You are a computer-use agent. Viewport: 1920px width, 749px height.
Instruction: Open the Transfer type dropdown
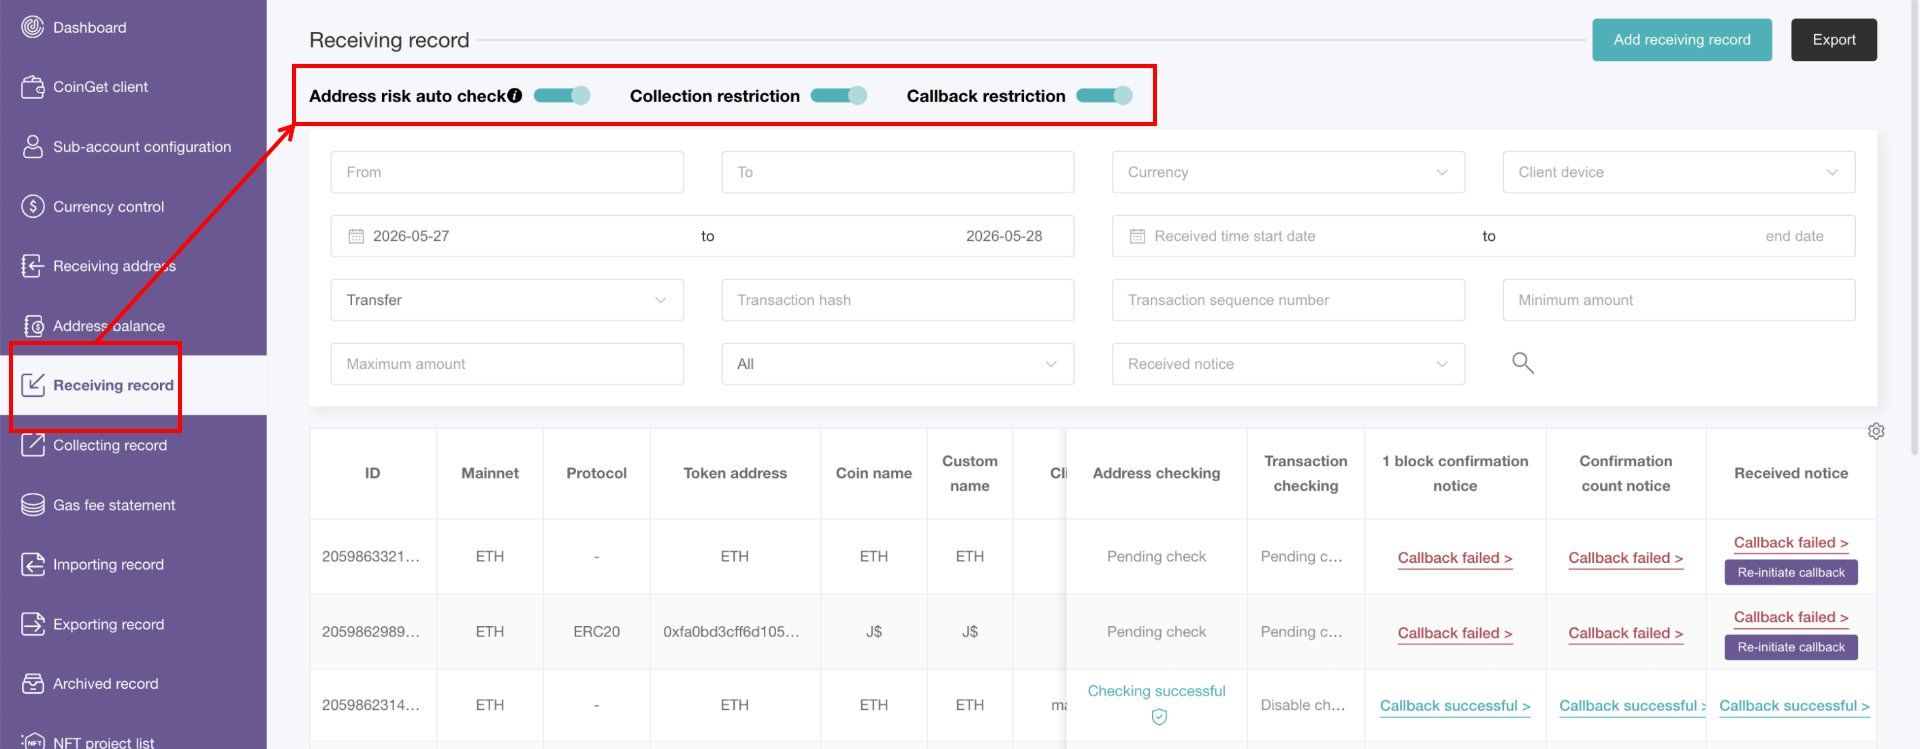pos(507,300)
